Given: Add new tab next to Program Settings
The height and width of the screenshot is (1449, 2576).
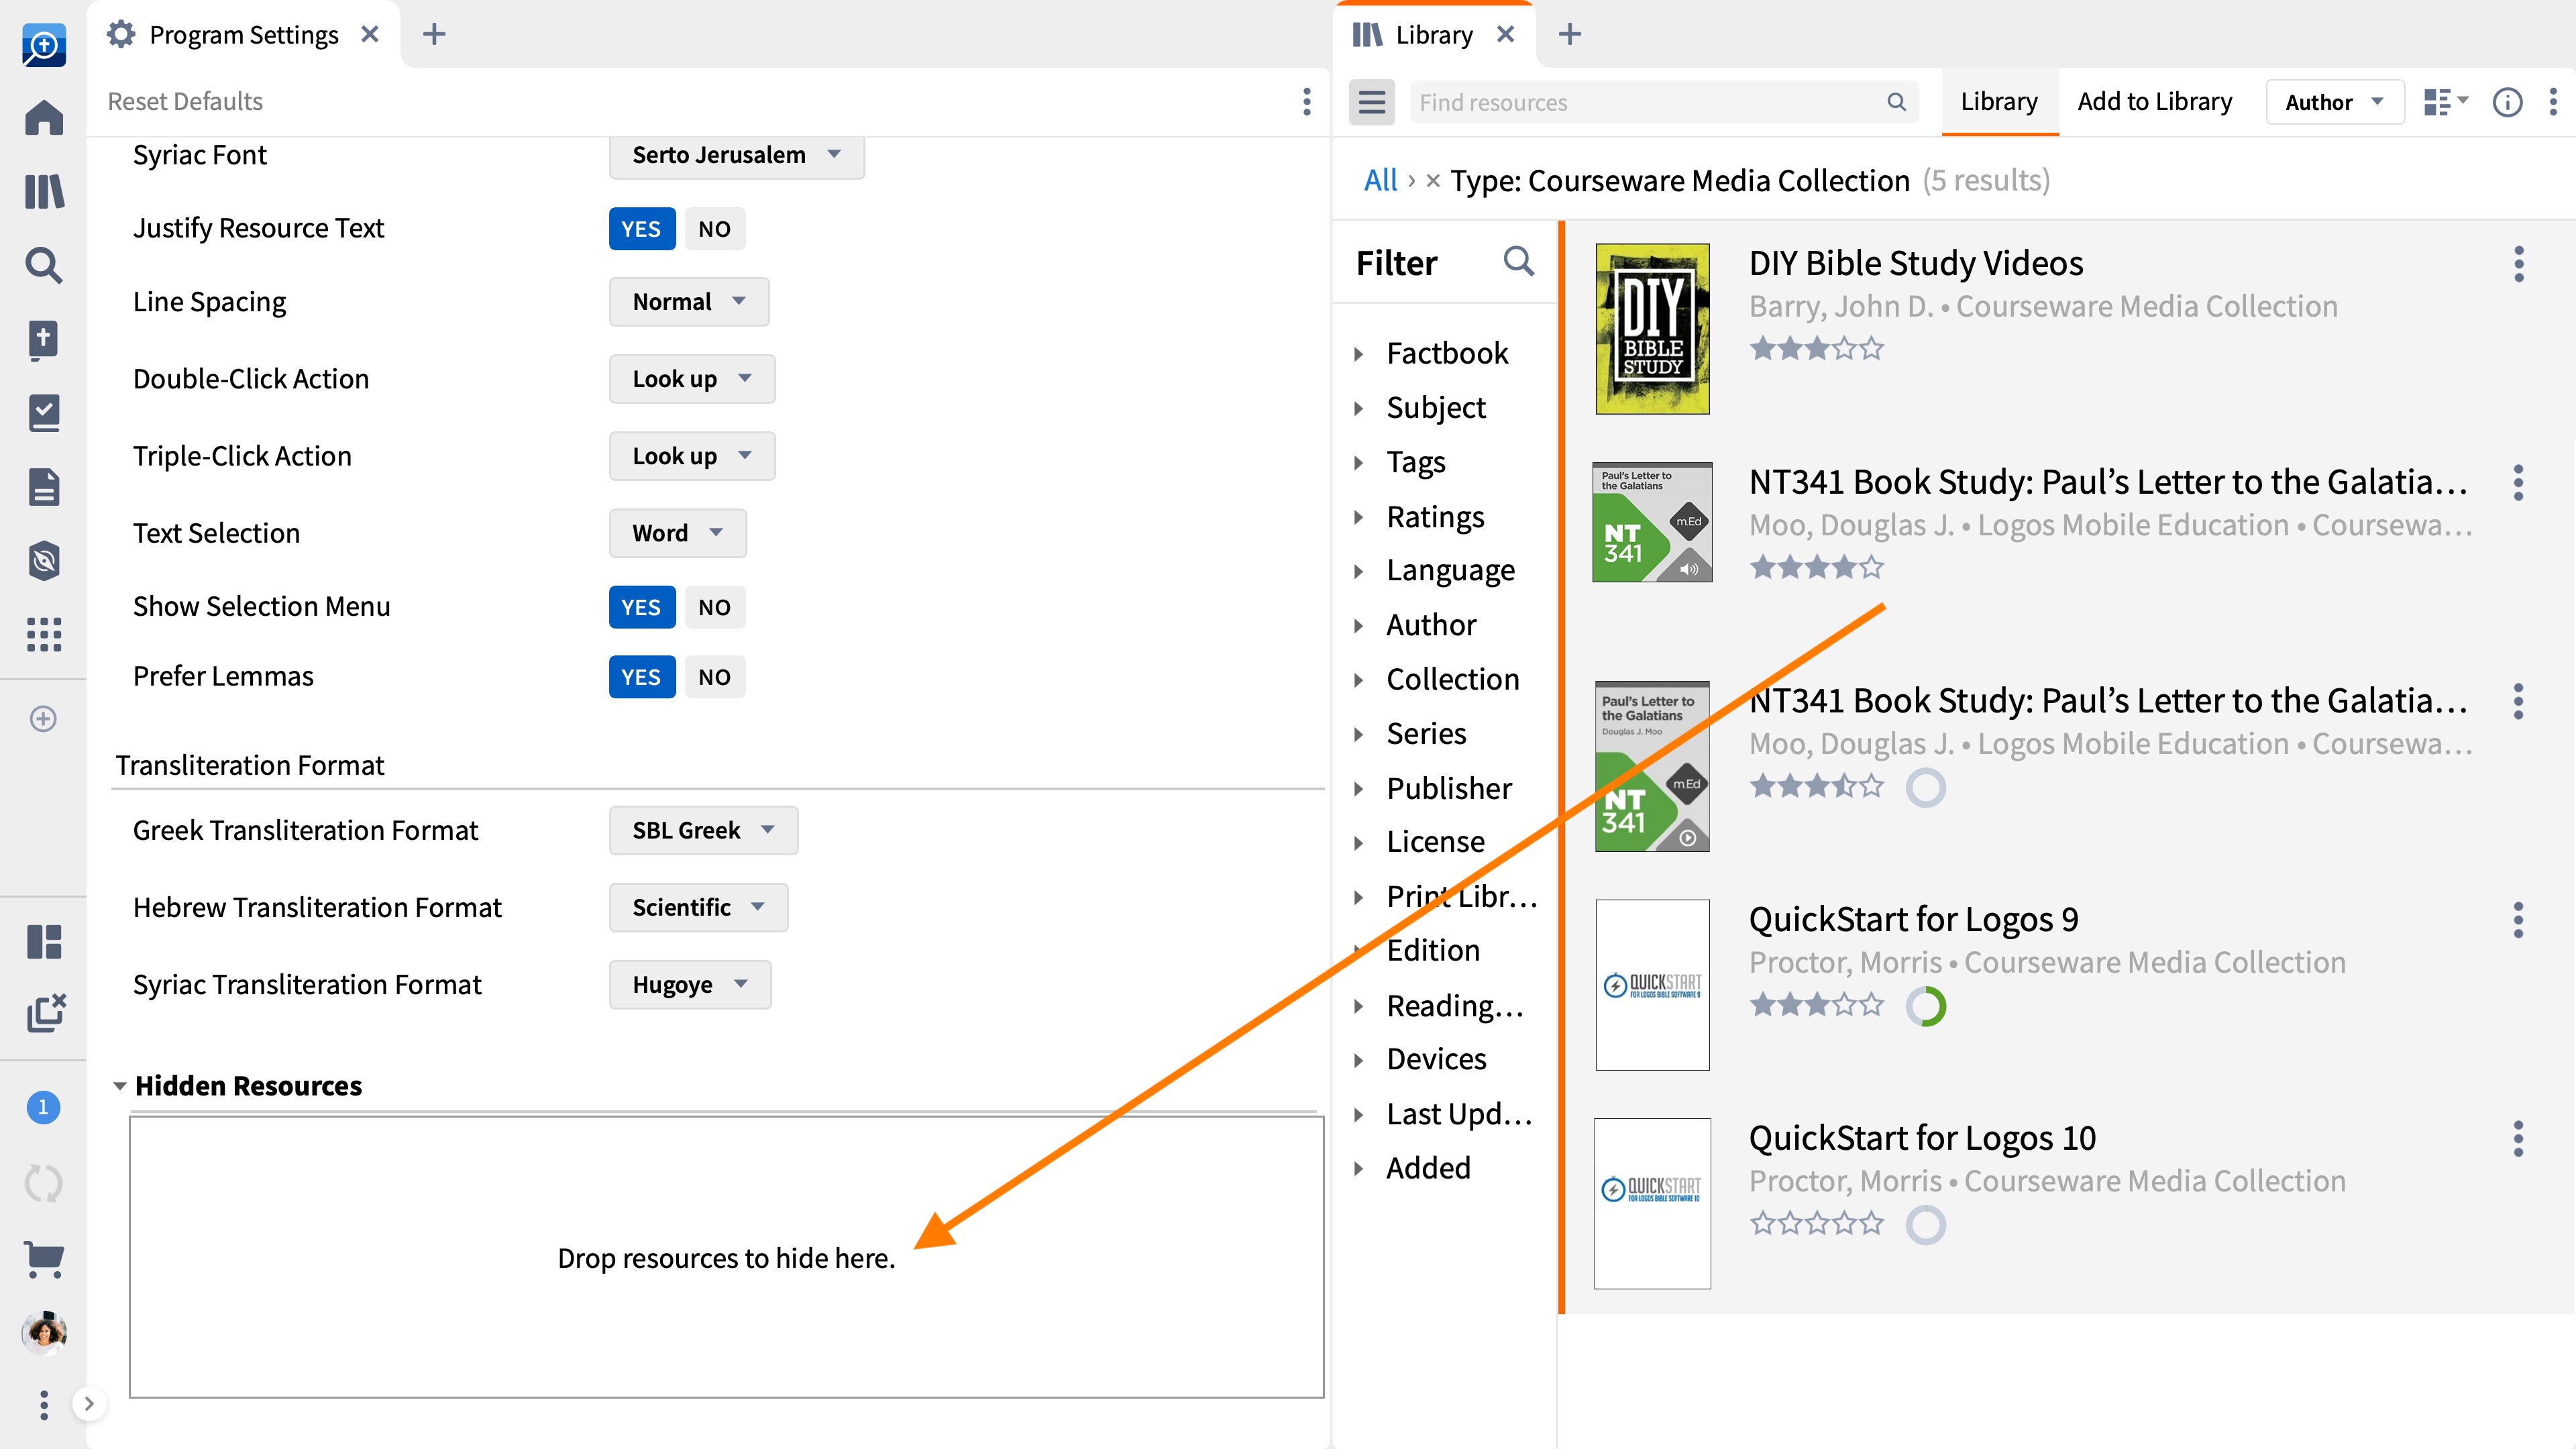Looking at the screenshot, I should [x=434, y=35].
